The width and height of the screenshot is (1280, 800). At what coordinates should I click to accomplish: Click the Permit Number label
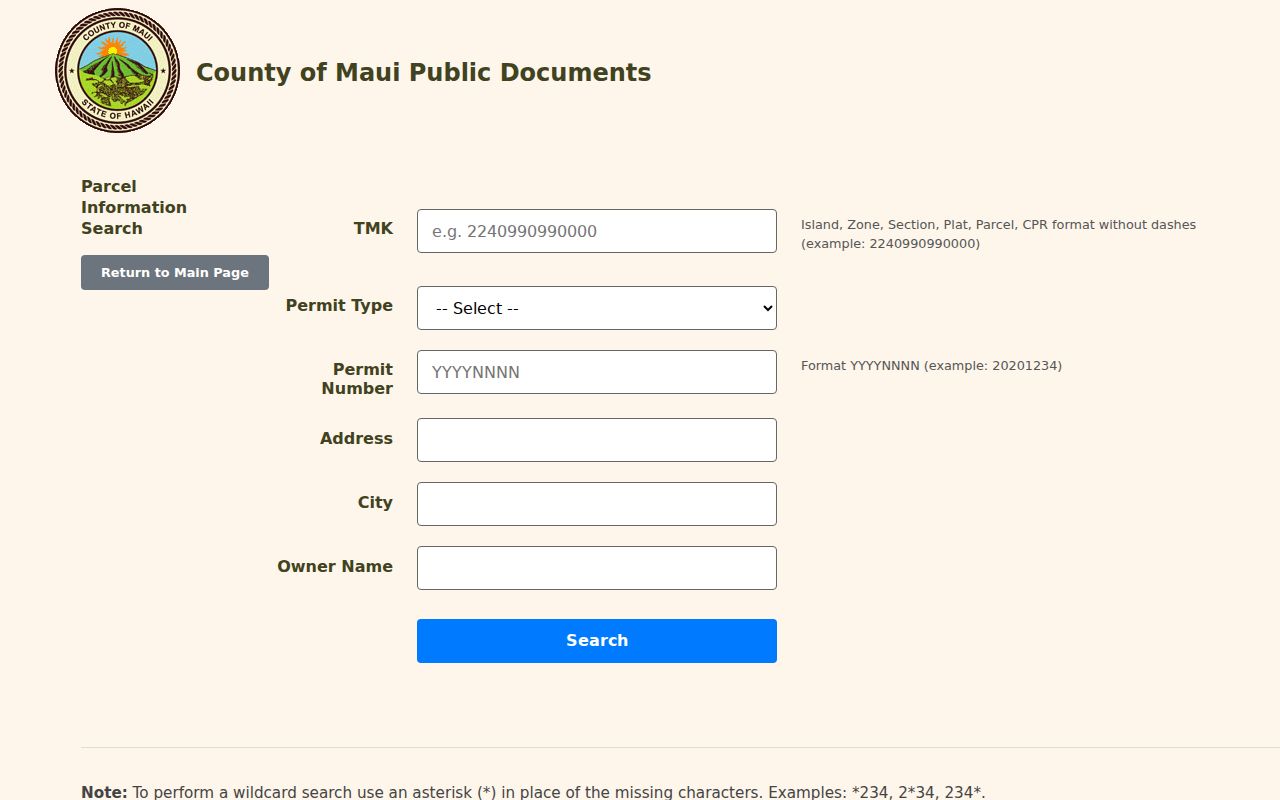357,379
